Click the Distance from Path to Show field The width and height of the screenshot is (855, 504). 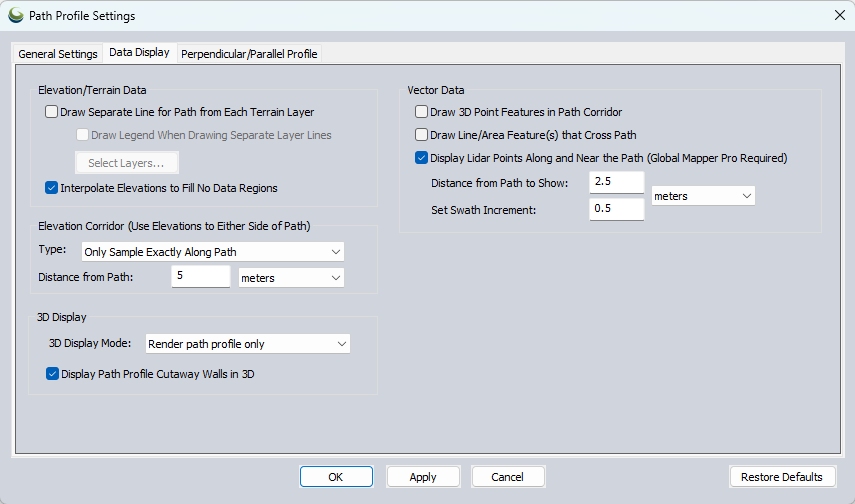(x=617, y=182)
